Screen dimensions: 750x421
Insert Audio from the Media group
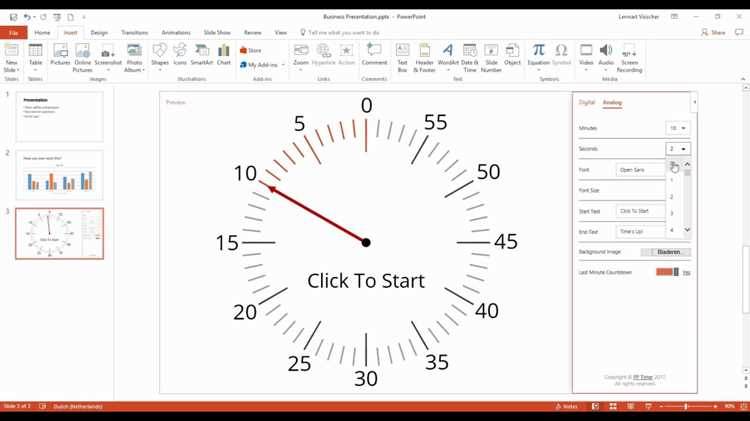coord(606,57)
